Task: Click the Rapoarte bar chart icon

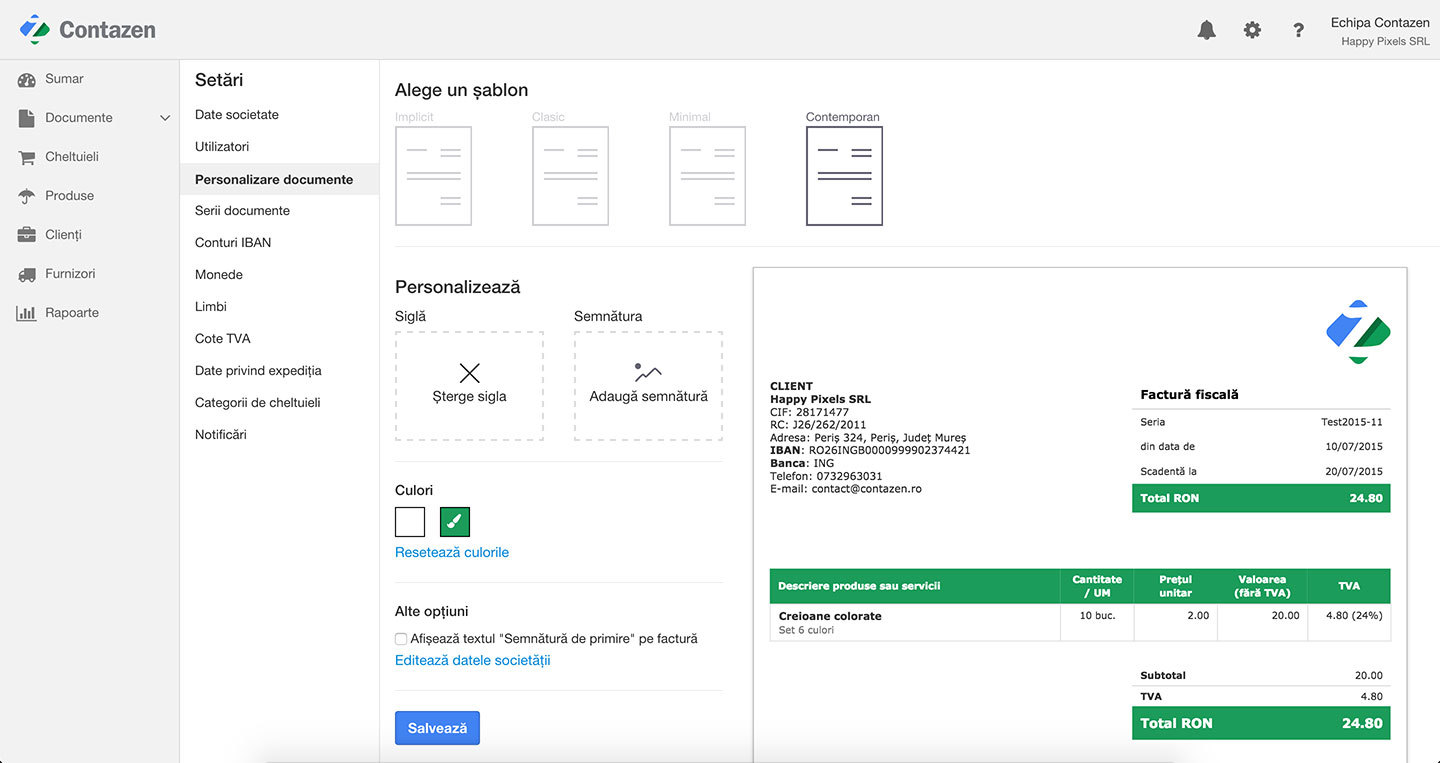Action: [x=26, y=313]
